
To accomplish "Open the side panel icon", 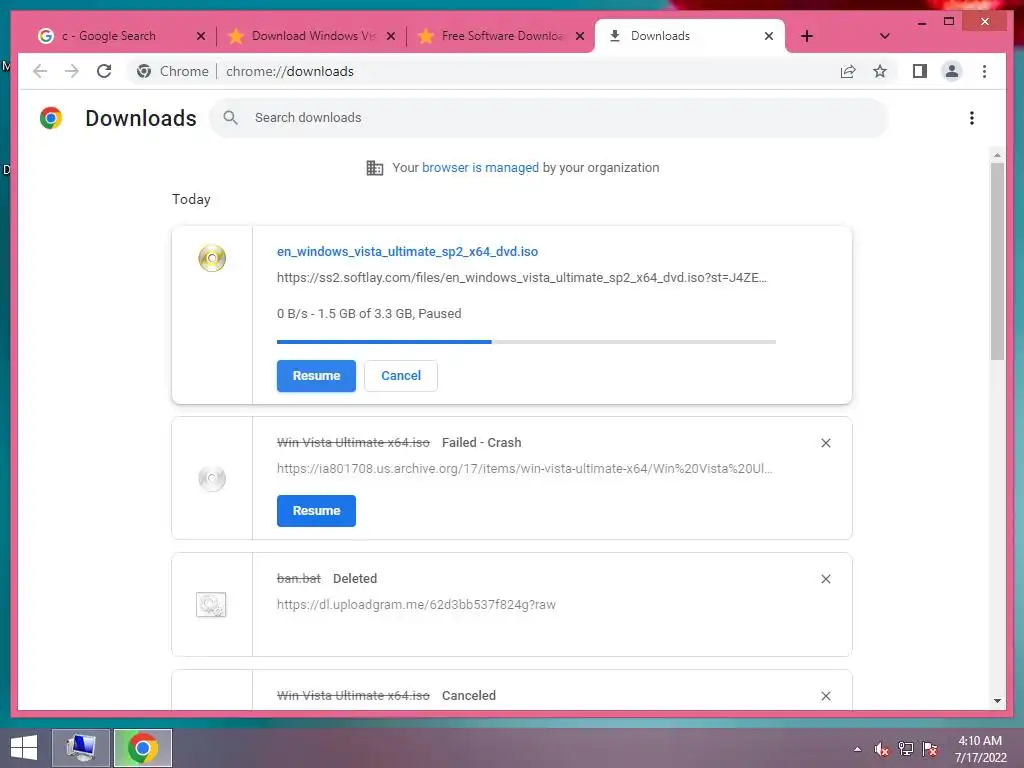I will pos(920,71).
